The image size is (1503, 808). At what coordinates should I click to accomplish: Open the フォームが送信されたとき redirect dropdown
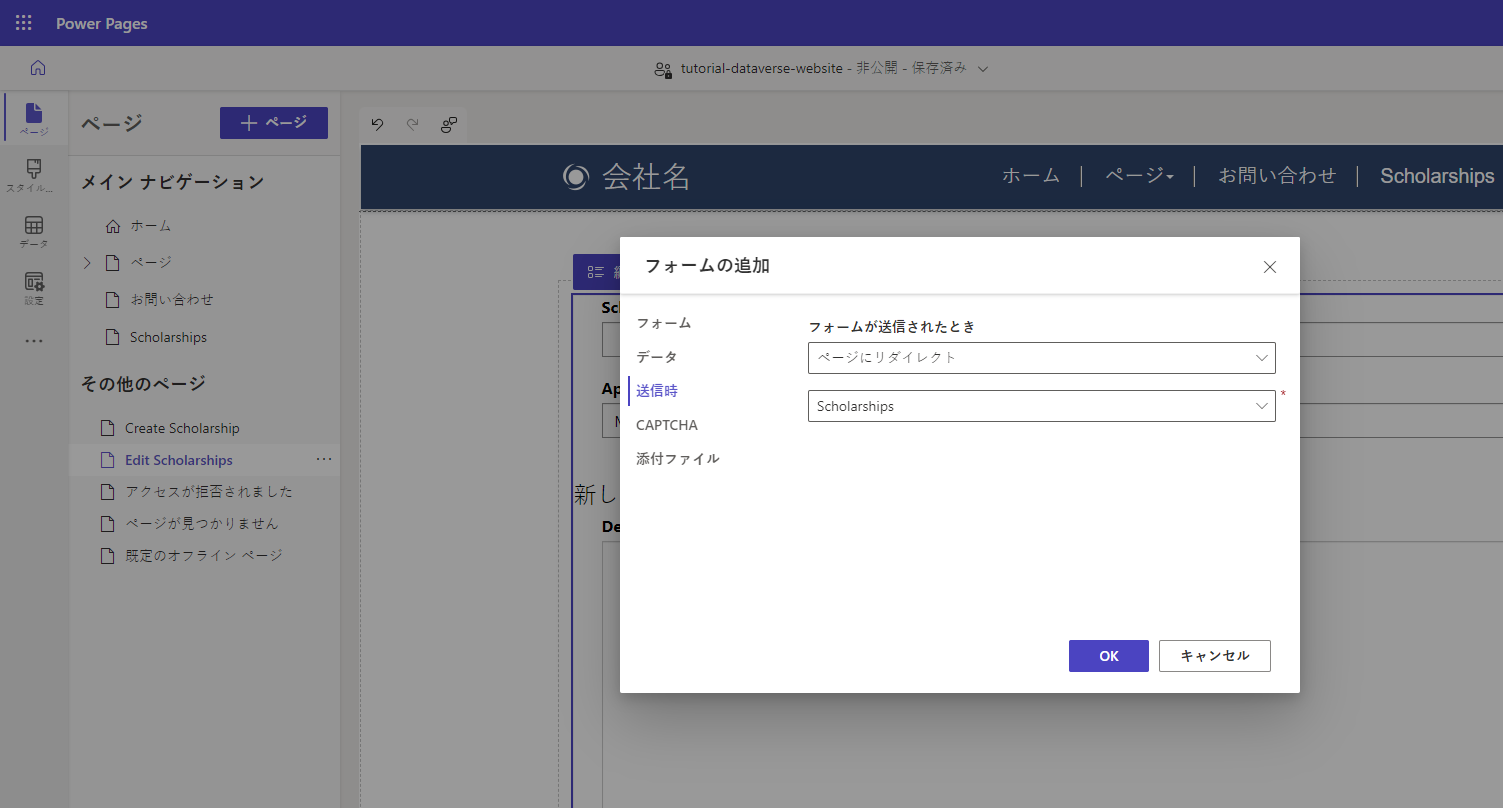click(1042, 358)
